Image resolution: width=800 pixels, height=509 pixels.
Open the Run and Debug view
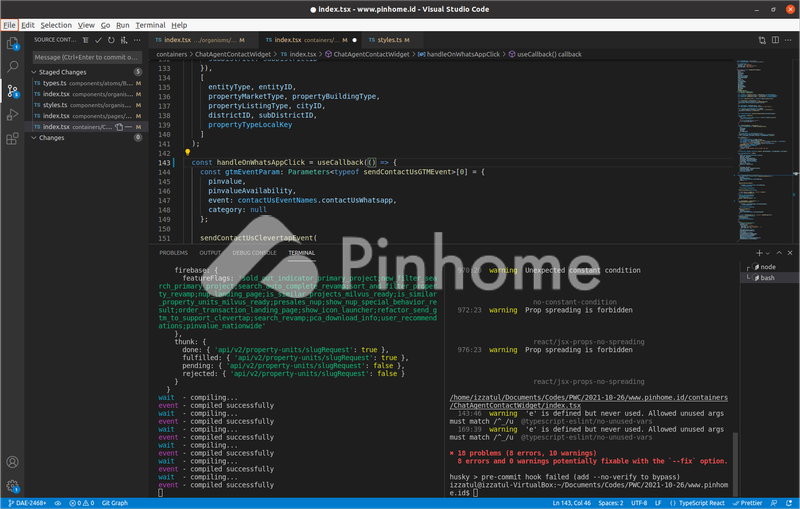(x=13, y=115)
